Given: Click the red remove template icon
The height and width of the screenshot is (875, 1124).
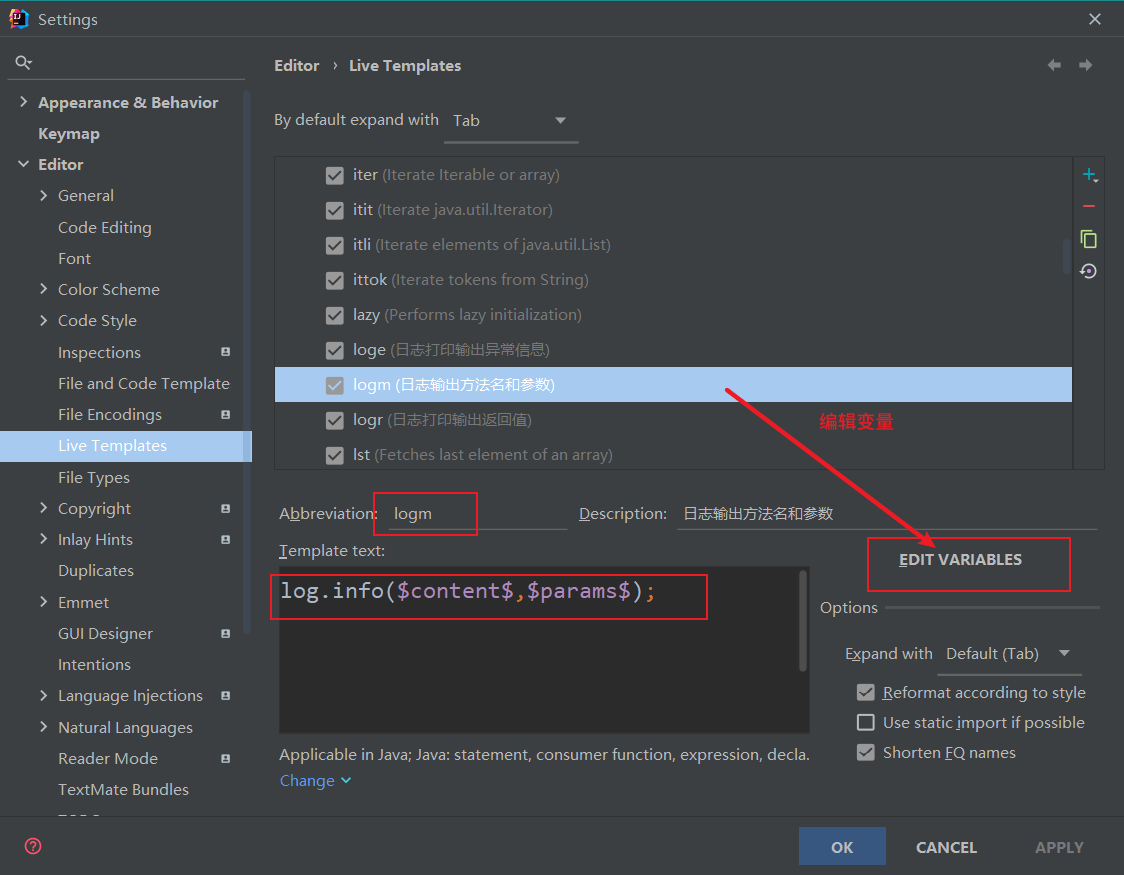Looking at the screenshot, I should click(x=1088, y=206).
